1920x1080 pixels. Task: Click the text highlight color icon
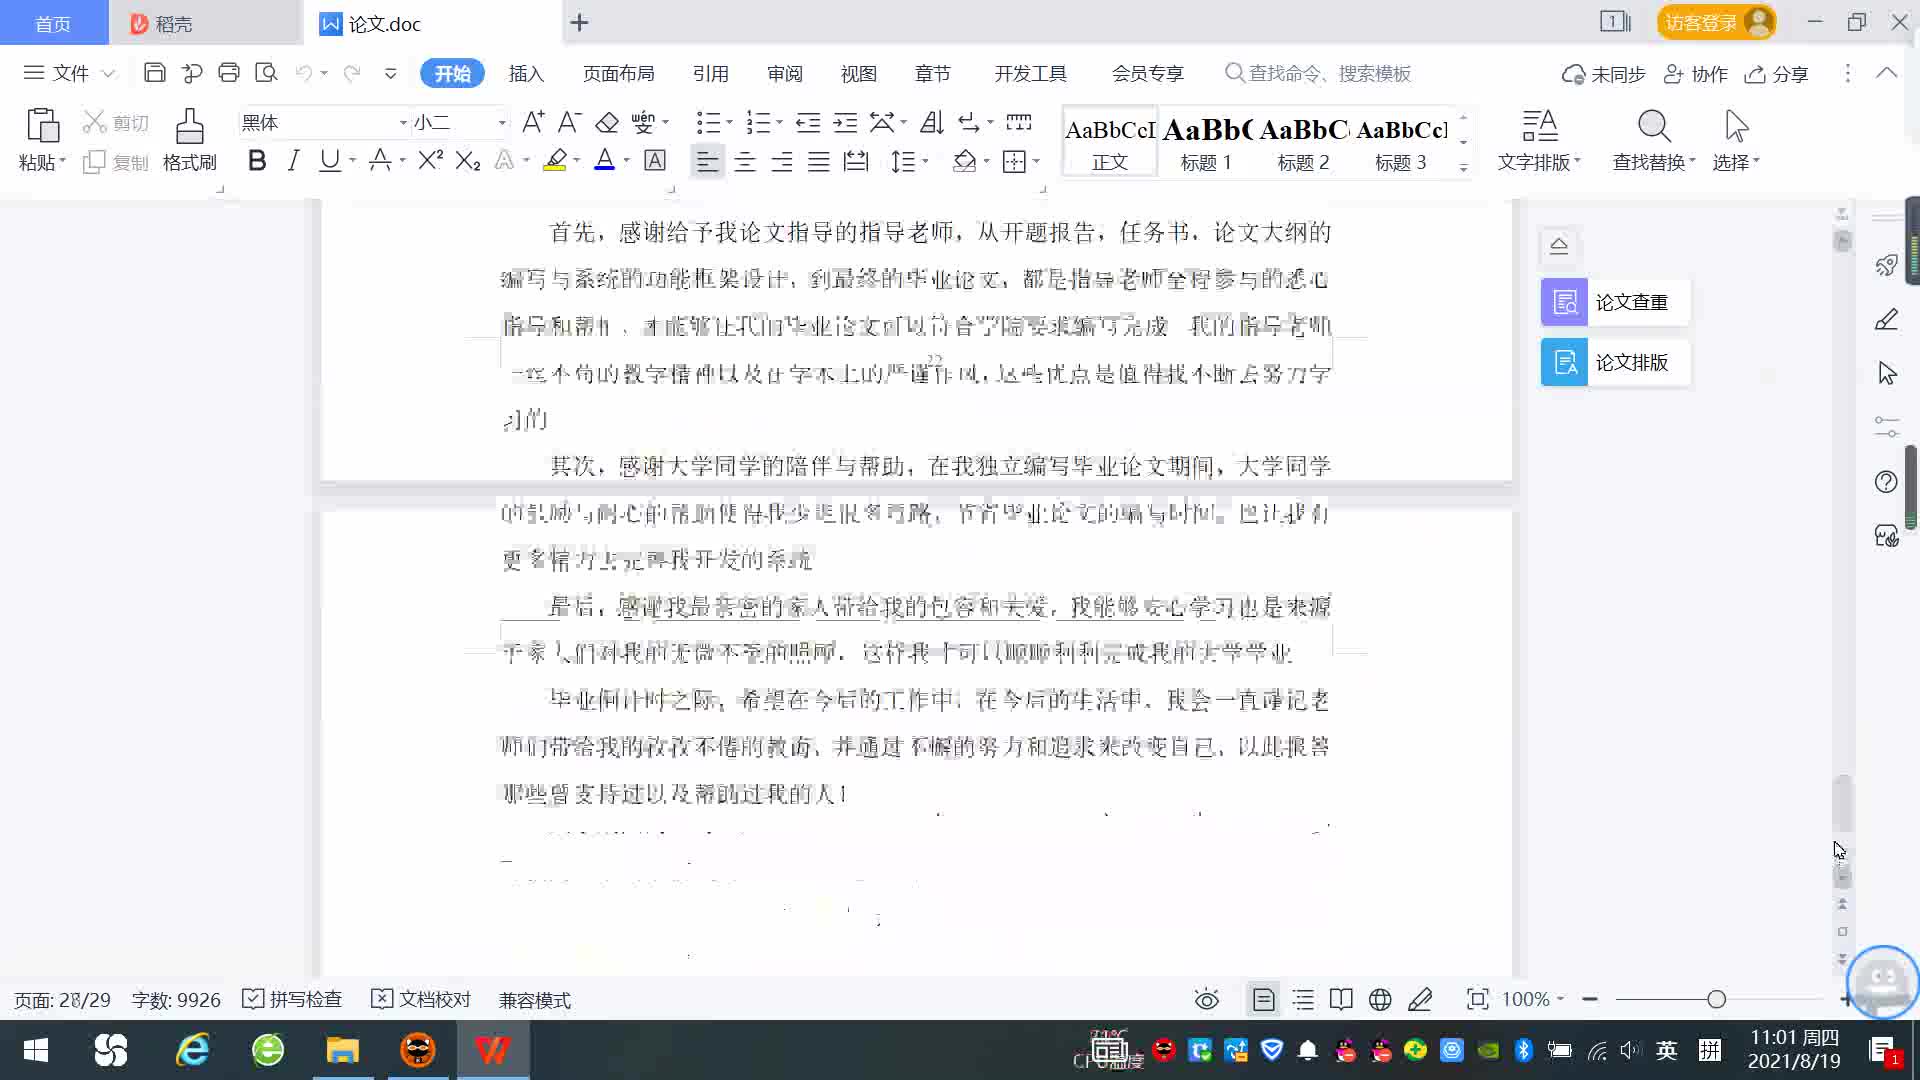555,161
